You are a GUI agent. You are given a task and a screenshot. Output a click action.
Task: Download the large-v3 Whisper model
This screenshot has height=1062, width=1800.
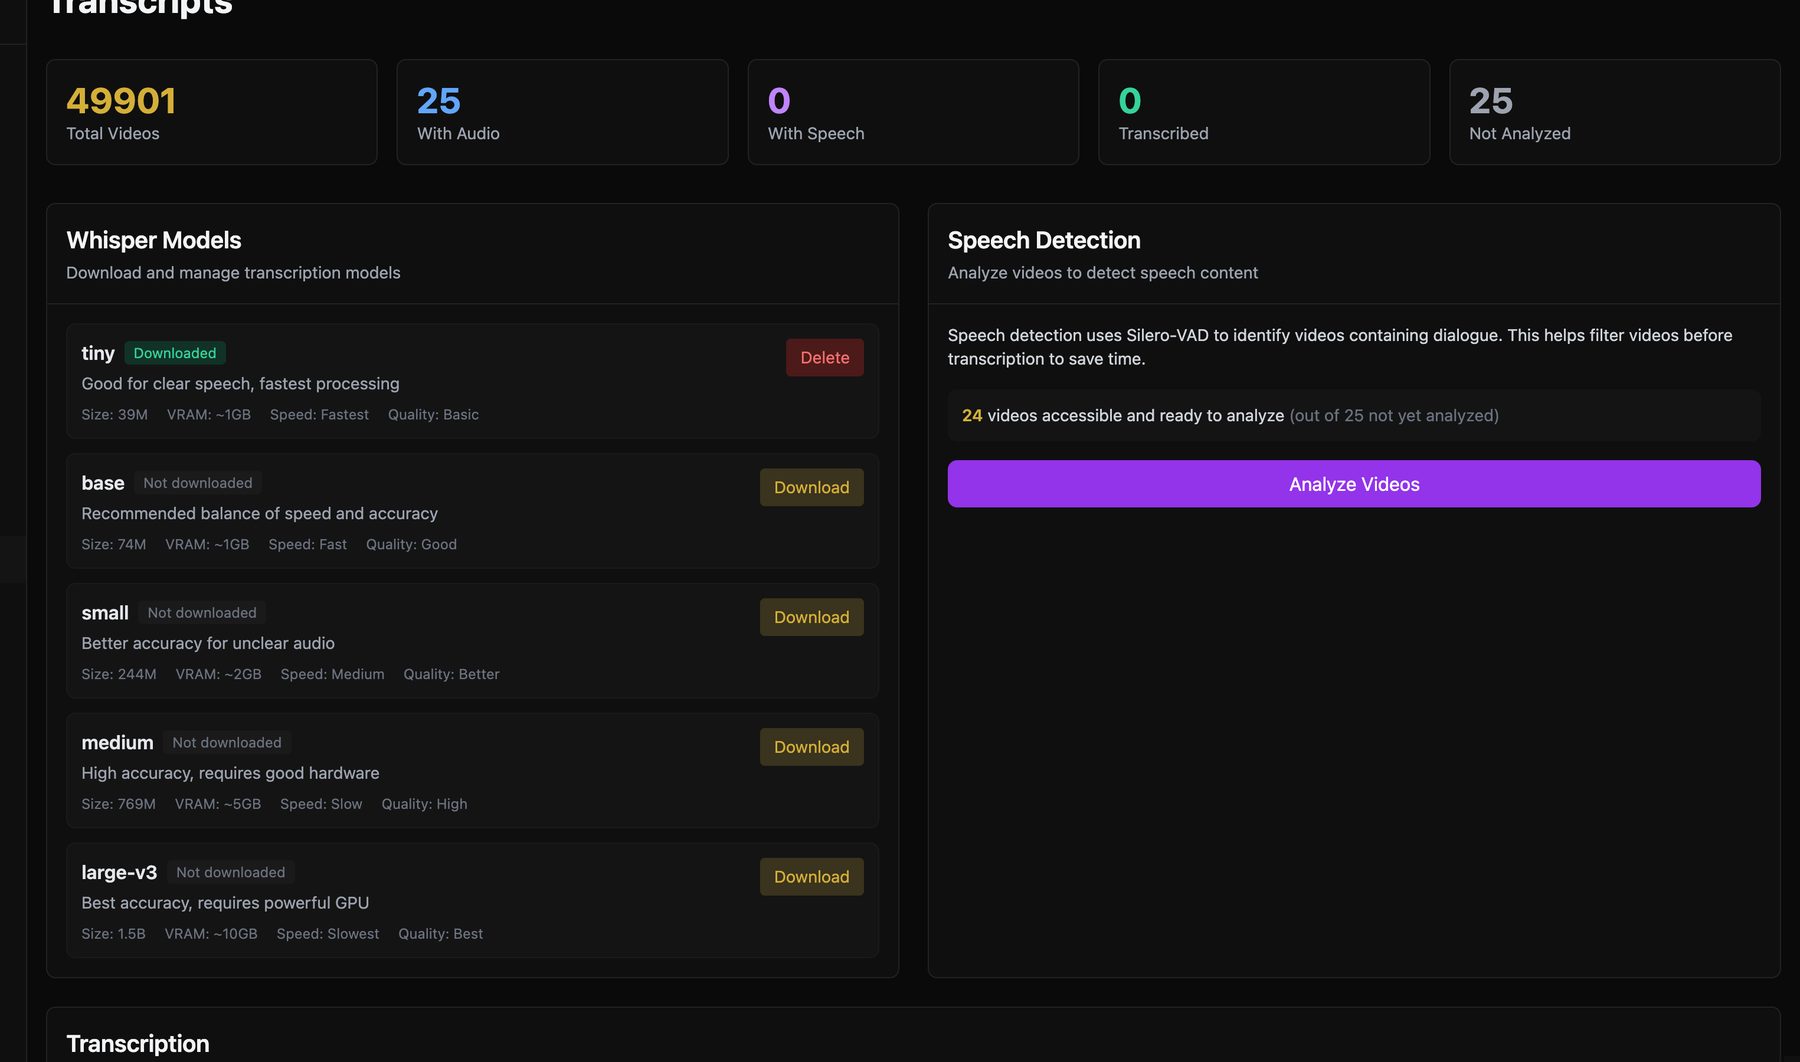tap(811, 877)
